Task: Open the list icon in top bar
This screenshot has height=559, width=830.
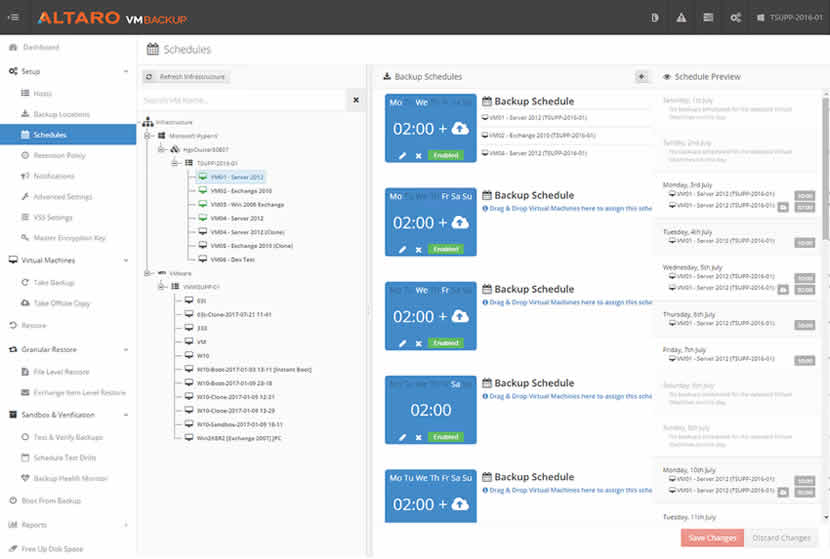Action: tap(708, 18)
